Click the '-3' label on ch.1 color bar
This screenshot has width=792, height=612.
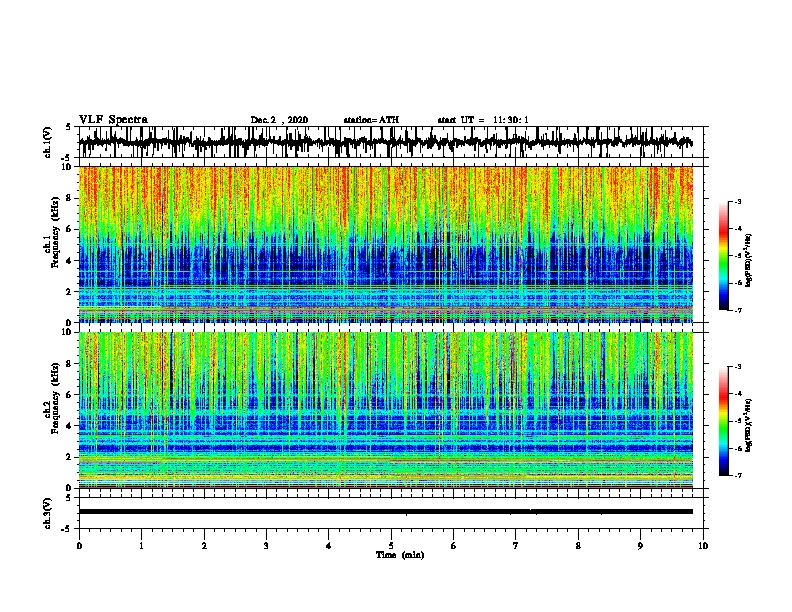[738, 202]
